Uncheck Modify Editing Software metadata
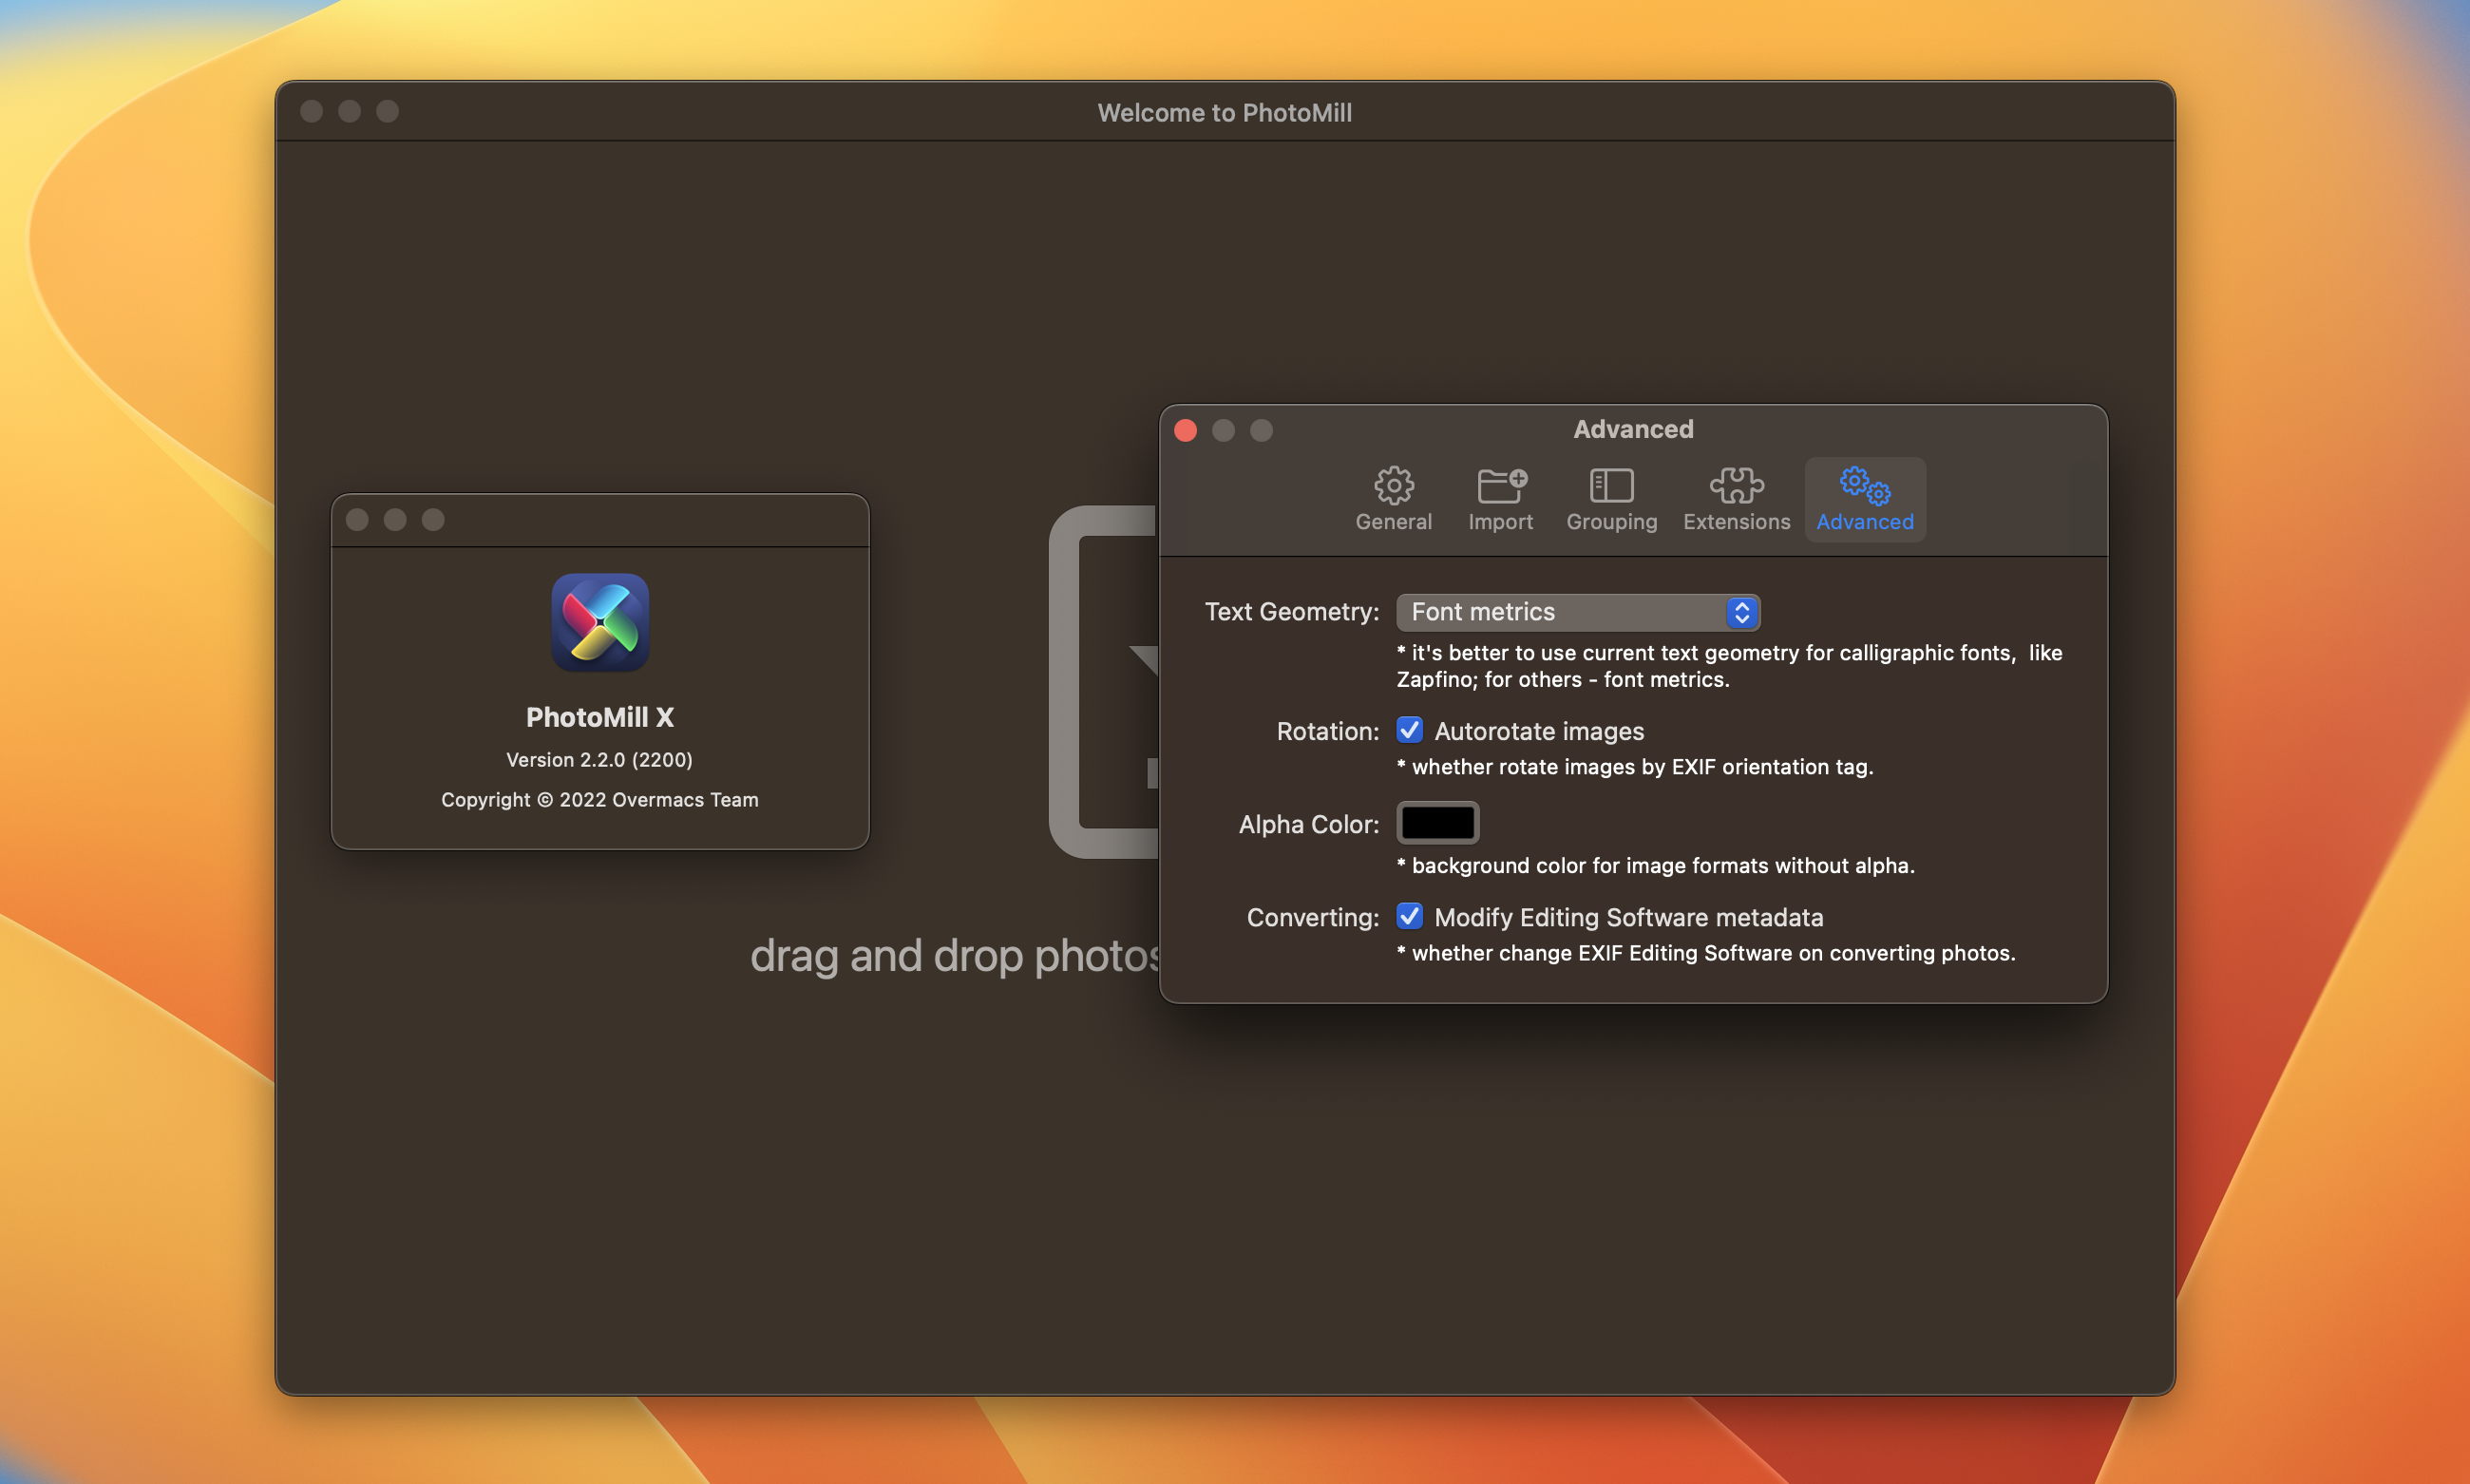This screenshot has height=1484, width=2470. (1409, 917)
